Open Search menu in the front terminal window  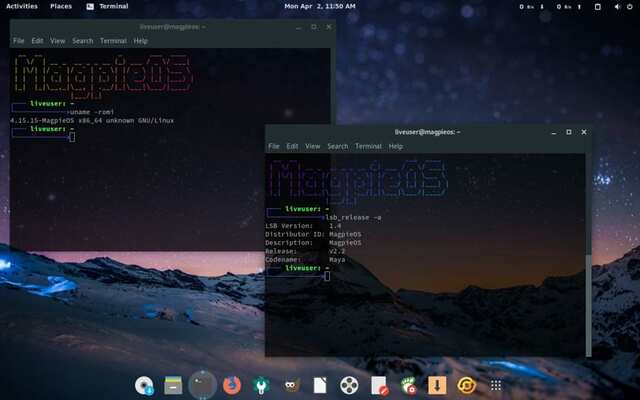point(338,146)
